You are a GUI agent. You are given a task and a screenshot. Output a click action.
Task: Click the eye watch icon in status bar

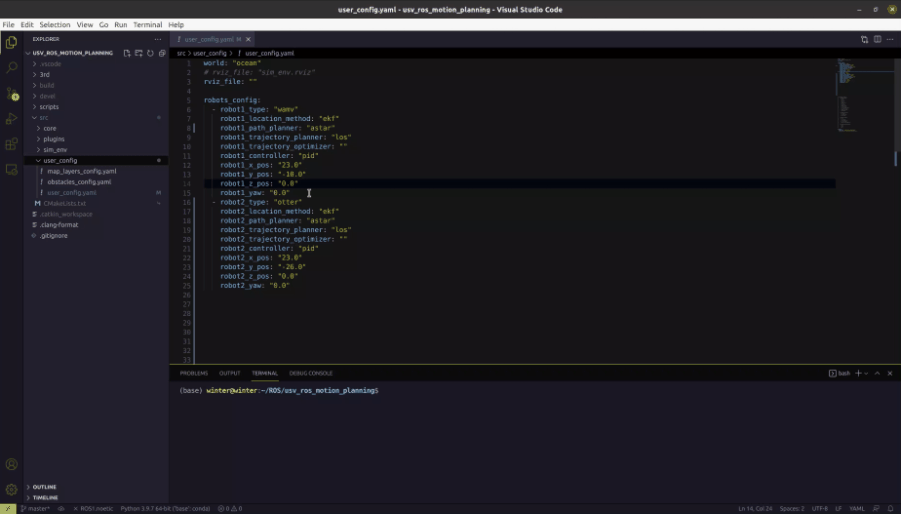click(61, 508)
